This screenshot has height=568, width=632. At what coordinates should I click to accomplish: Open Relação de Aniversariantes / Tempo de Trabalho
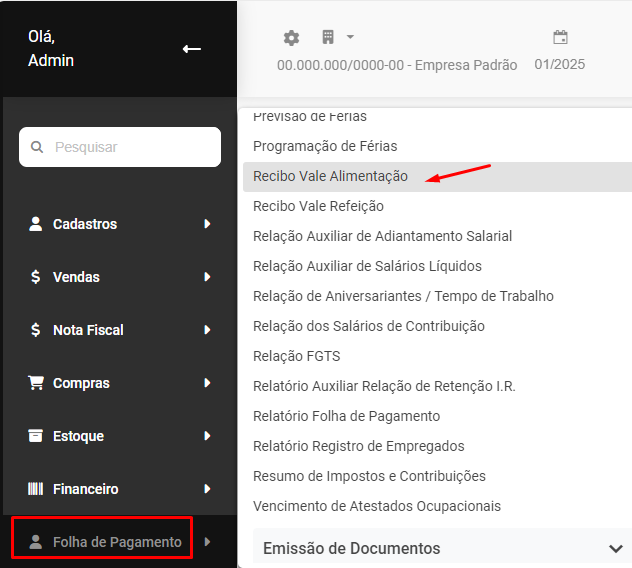tap(403, 296)
